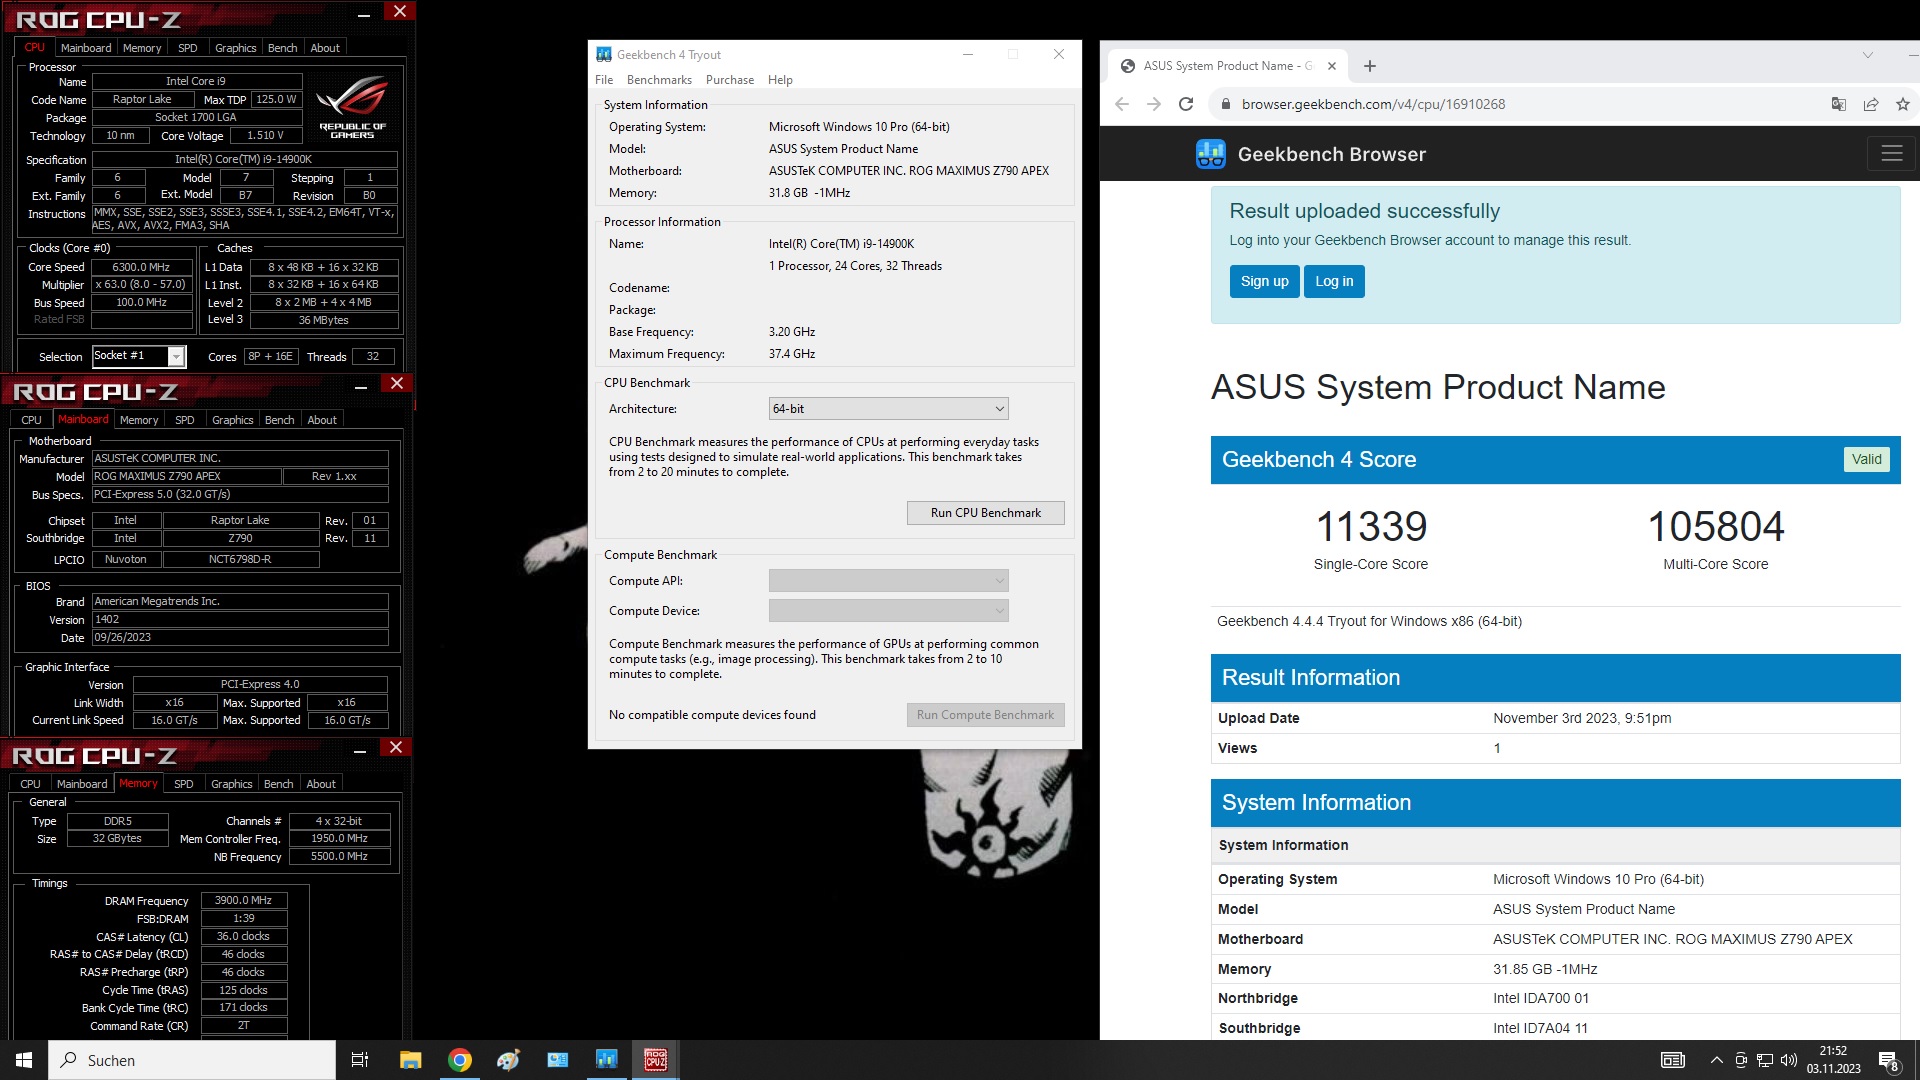Show hidden system tray icons
Screen dimensions: 1920x1080
pos(1716,1060)
